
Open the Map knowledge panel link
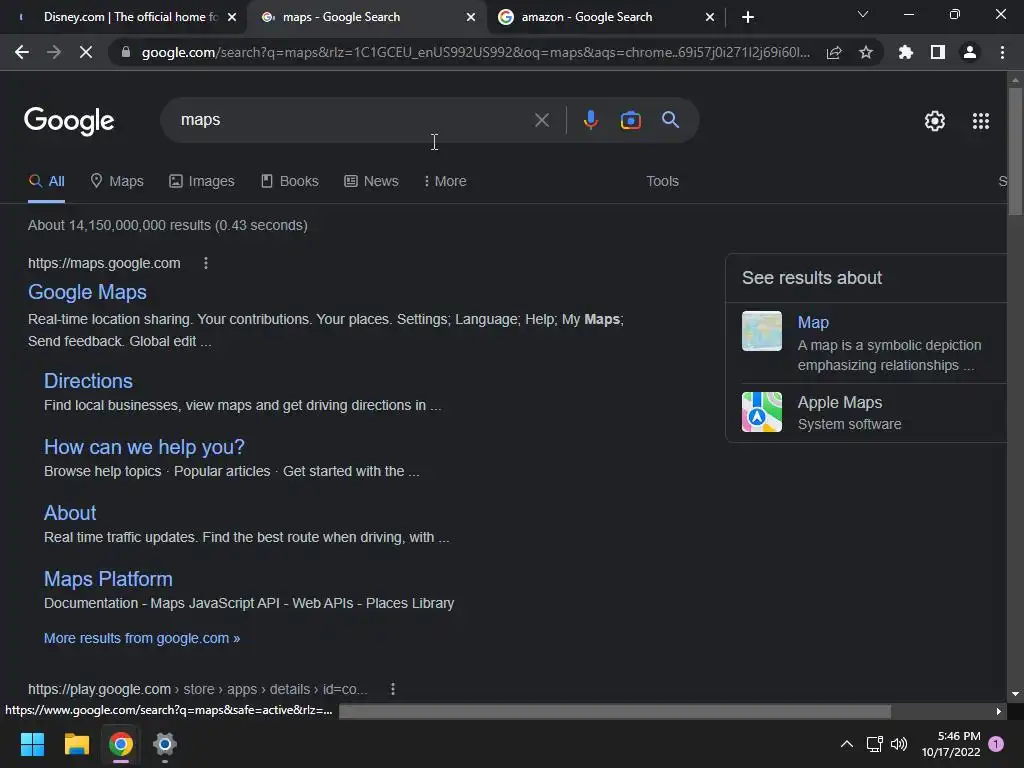pos(813,322)
